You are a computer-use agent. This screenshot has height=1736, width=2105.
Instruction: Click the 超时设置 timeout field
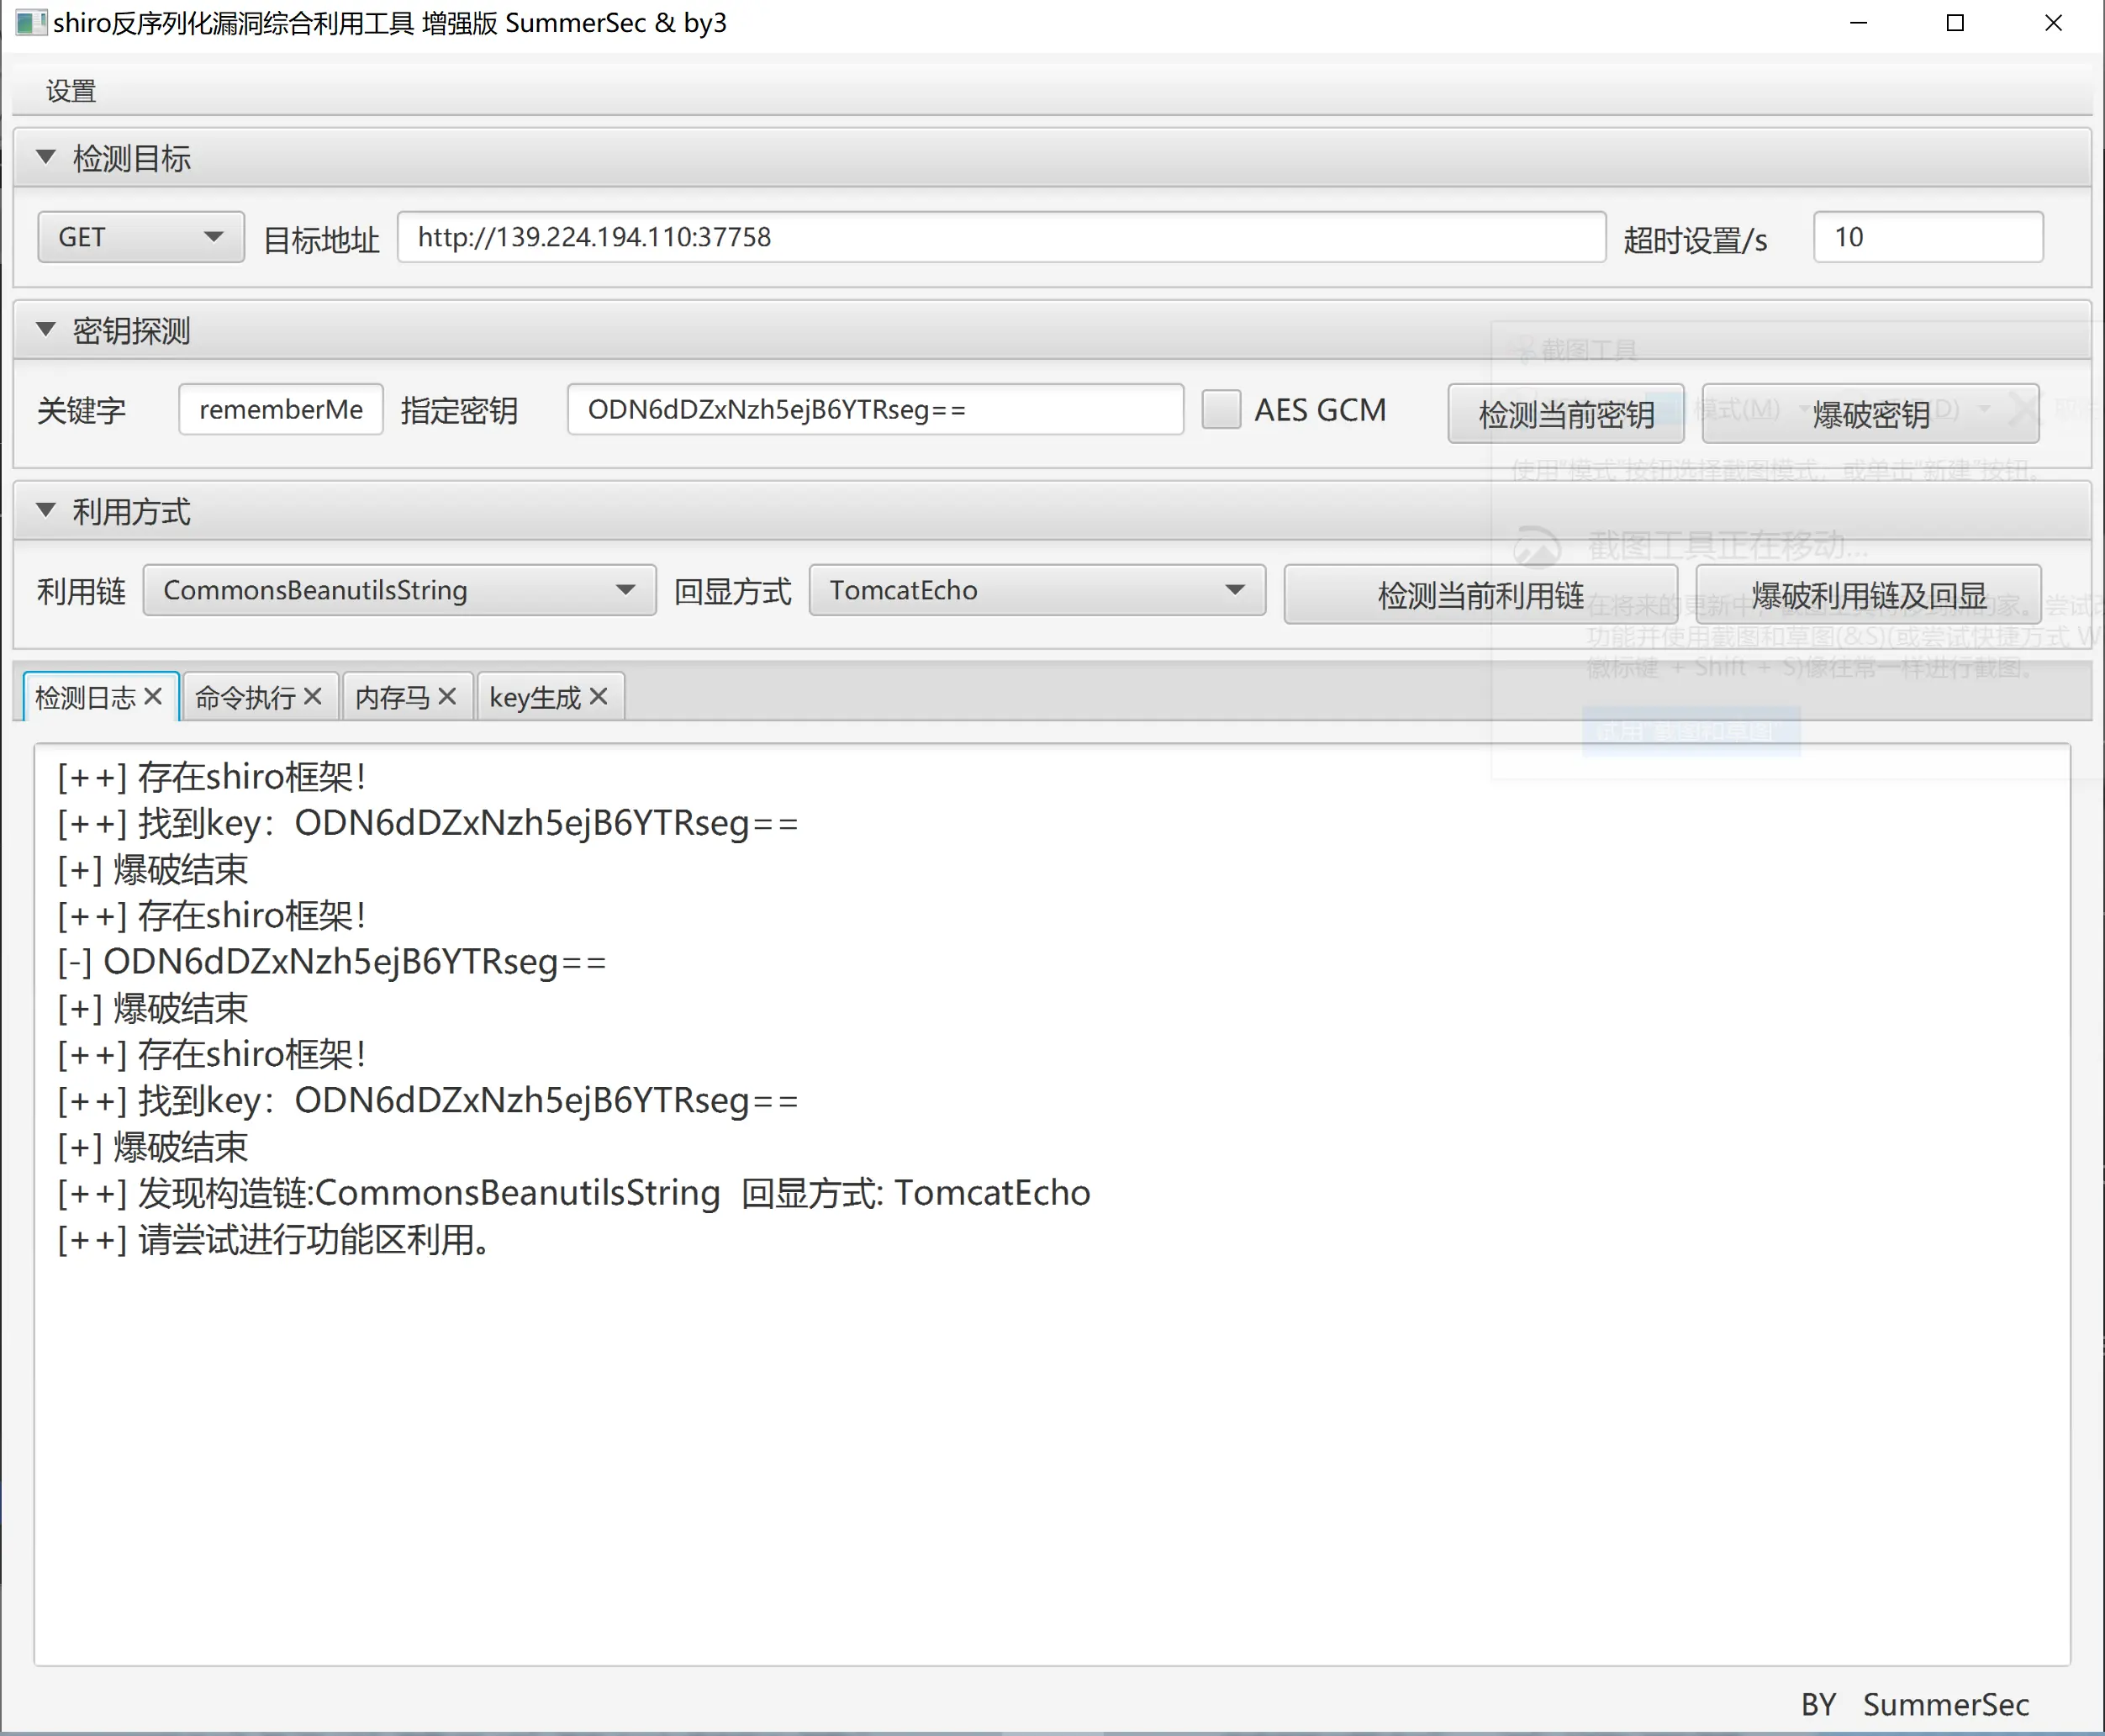pos(1927,237)
